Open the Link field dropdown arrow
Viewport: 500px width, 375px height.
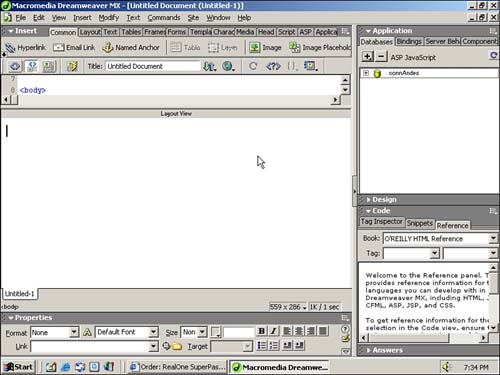(153, 346)
